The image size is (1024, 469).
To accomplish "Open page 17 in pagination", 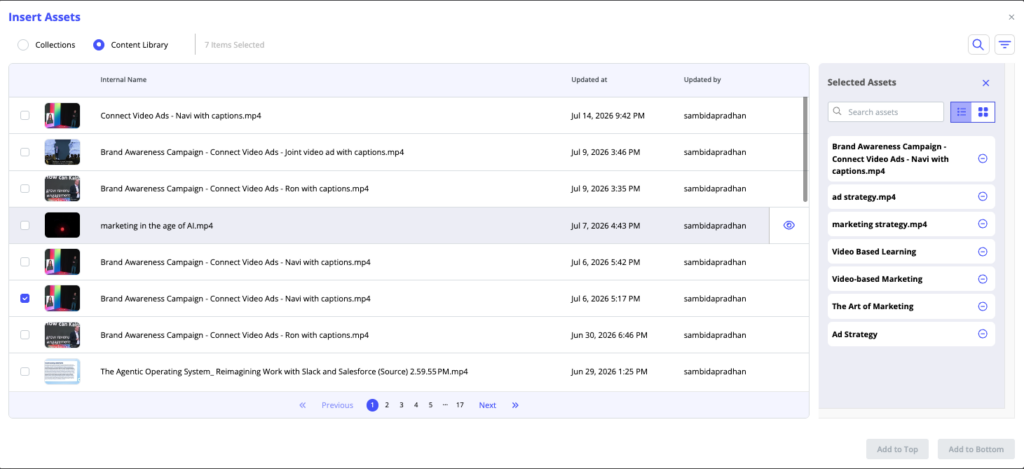I will tap(460, 405).
